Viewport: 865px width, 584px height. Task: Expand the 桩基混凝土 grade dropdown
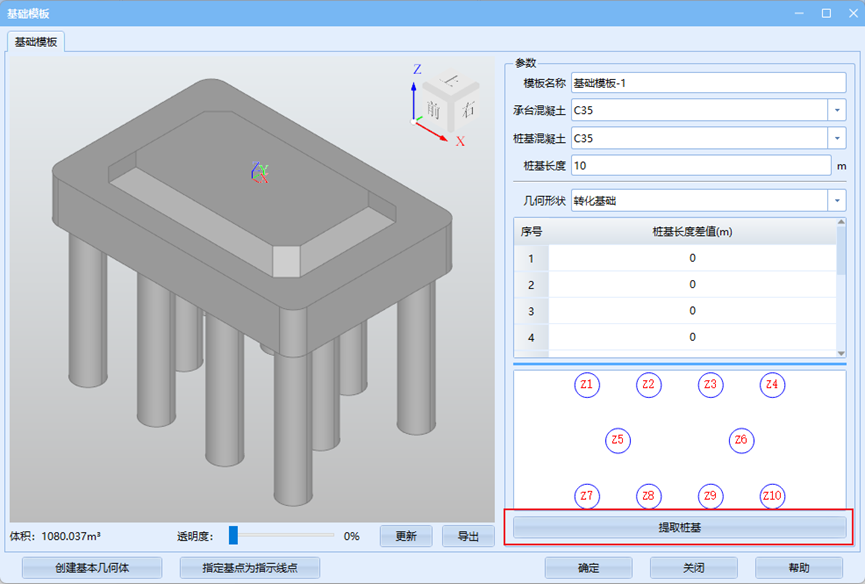pos(836,138)
